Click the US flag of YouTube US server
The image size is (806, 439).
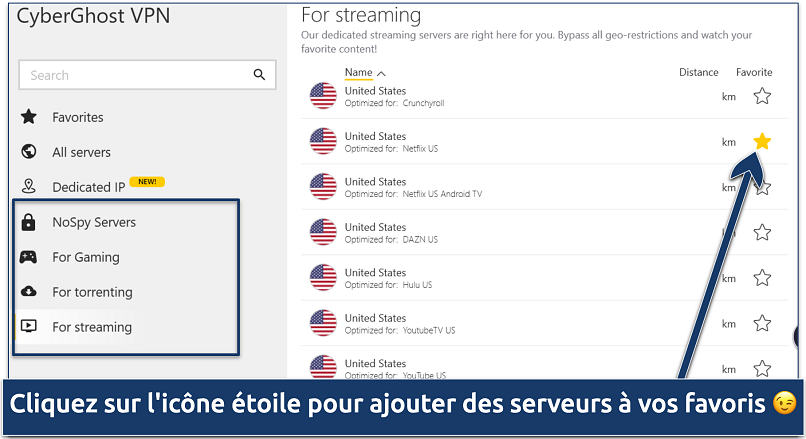[x=323, y=367]
